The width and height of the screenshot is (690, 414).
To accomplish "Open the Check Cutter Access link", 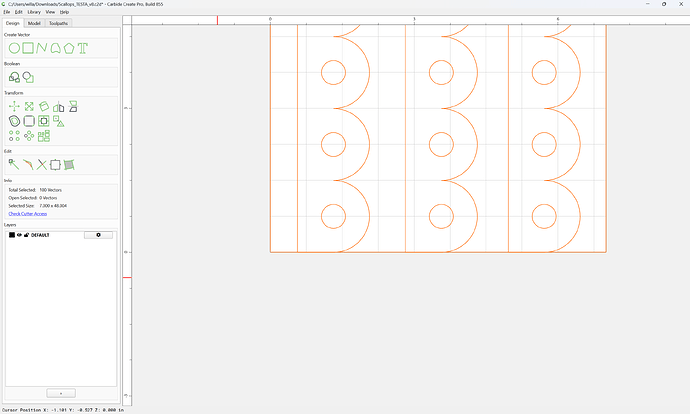I will pos(28,214).
